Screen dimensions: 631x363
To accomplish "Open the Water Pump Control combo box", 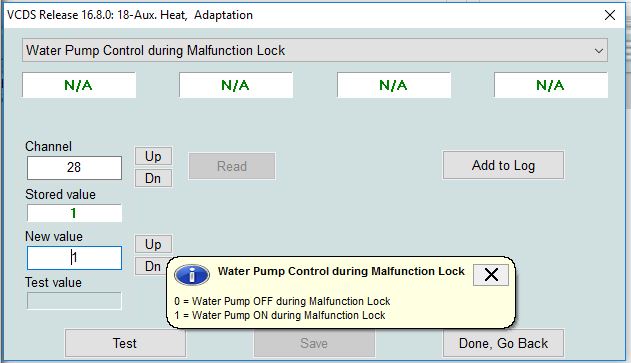I will pos(315,50).
